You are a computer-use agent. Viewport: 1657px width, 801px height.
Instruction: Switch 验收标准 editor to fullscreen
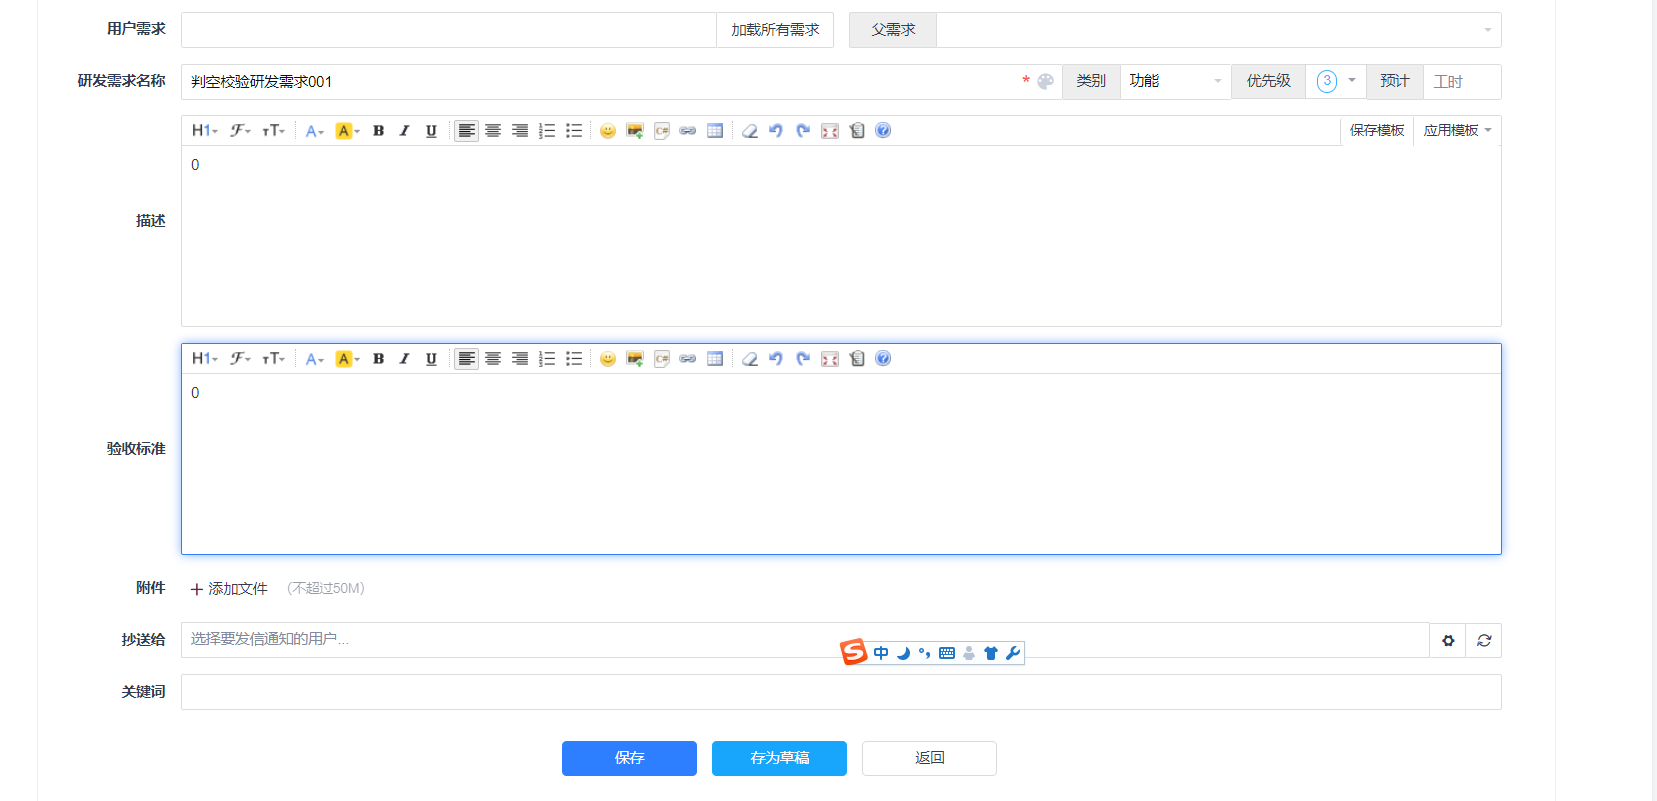(x=830, y=359)
